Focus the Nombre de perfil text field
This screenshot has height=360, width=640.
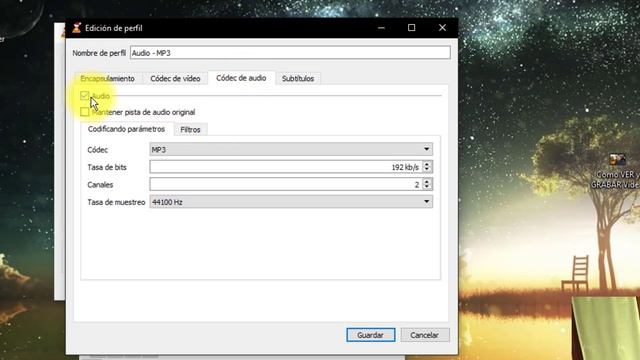tap(290, 53)
